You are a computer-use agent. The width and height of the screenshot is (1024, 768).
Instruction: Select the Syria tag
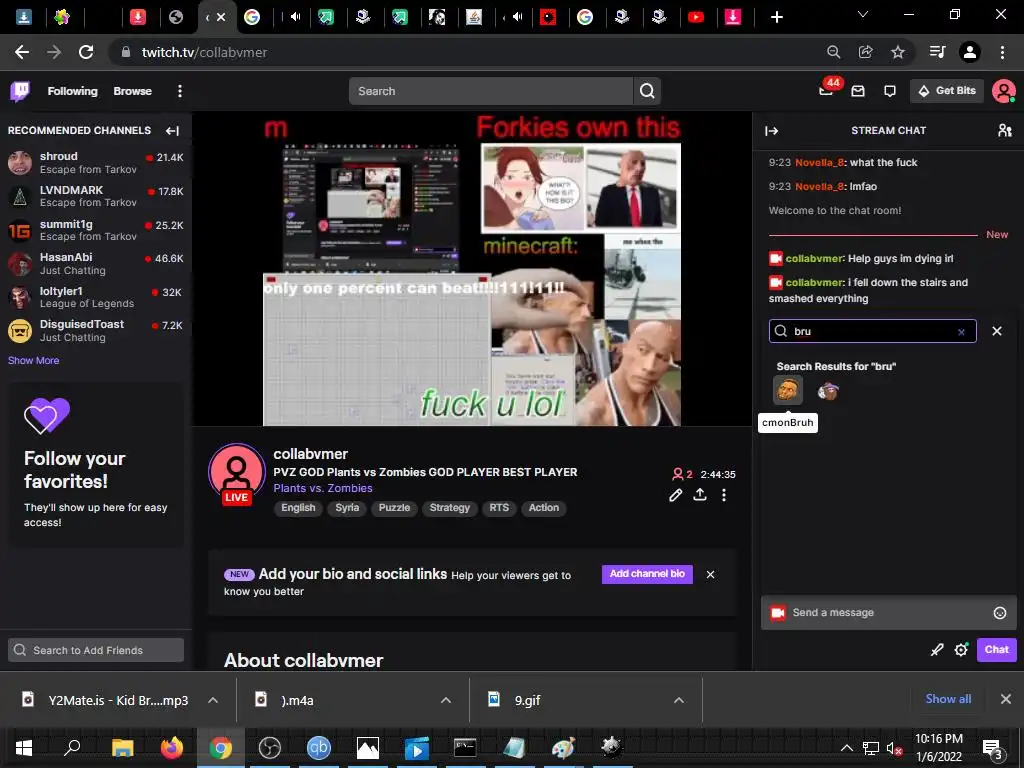(x=347, y=508)
